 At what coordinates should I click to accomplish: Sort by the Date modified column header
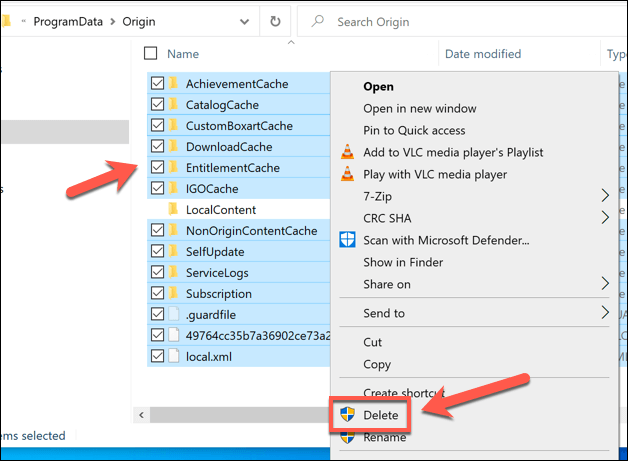[484, 54]
